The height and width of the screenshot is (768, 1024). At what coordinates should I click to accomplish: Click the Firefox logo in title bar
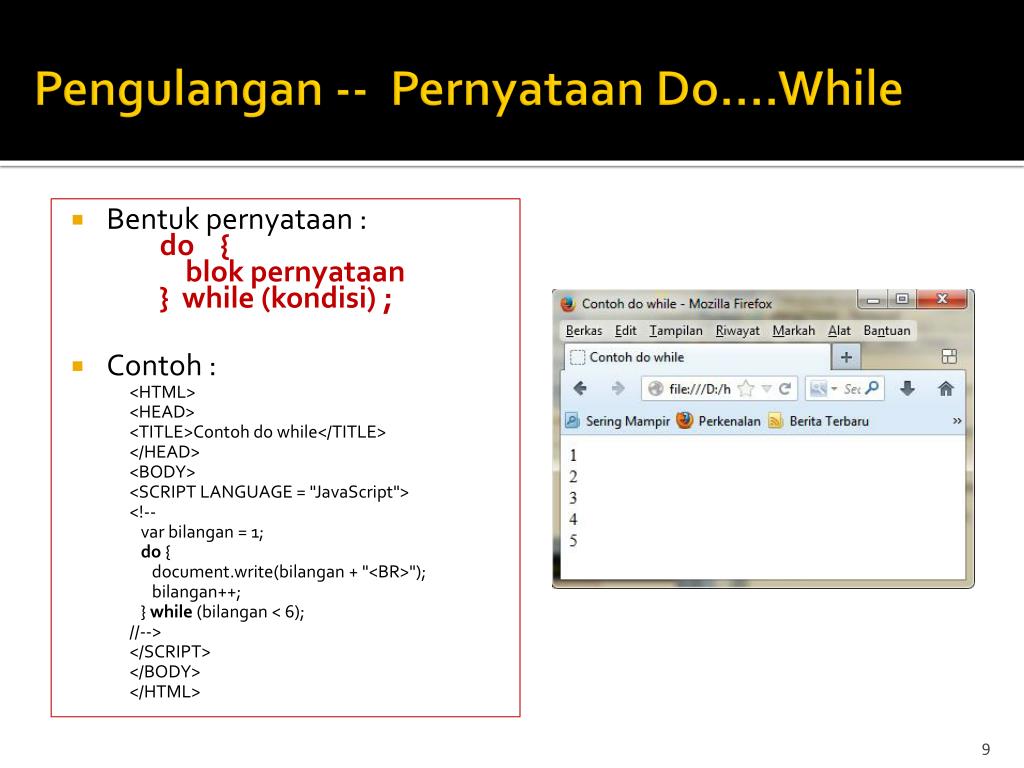568,304
